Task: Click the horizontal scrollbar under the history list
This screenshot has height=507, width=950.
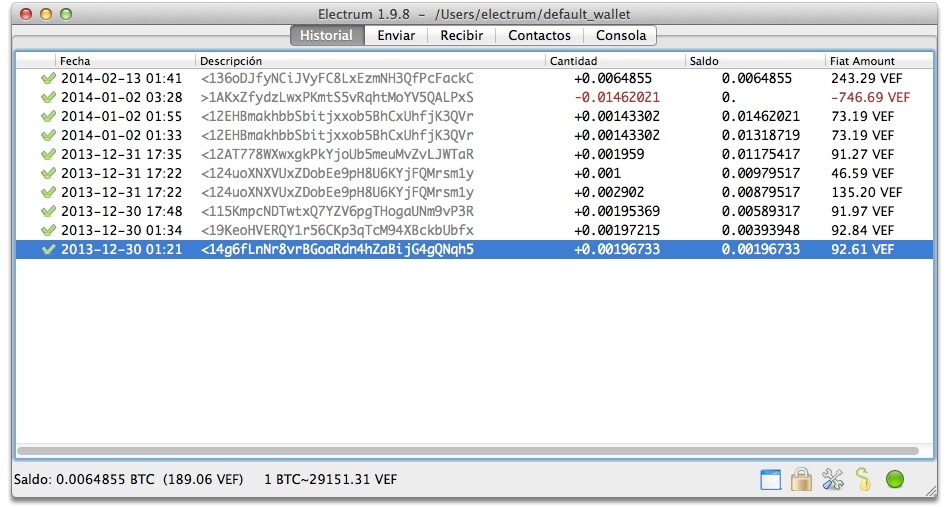Action: coord(468,451)
